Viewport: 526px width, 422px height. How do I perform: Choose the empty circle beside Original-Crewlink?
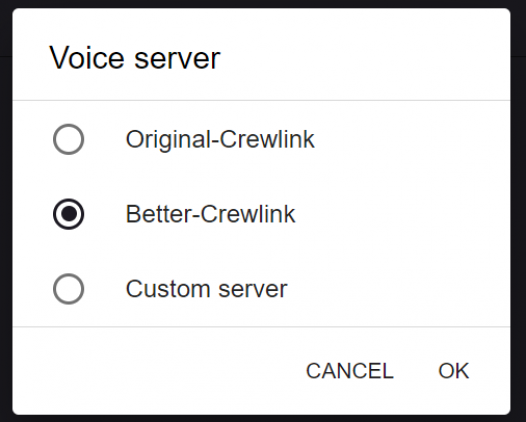pos(68,139)
